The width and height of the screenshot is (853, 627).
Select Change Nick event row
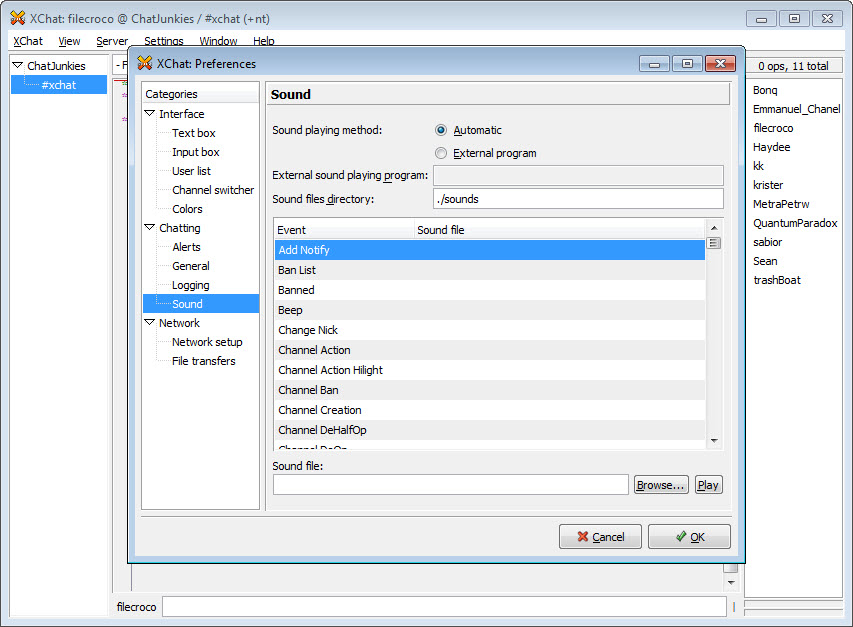(490, 330)
